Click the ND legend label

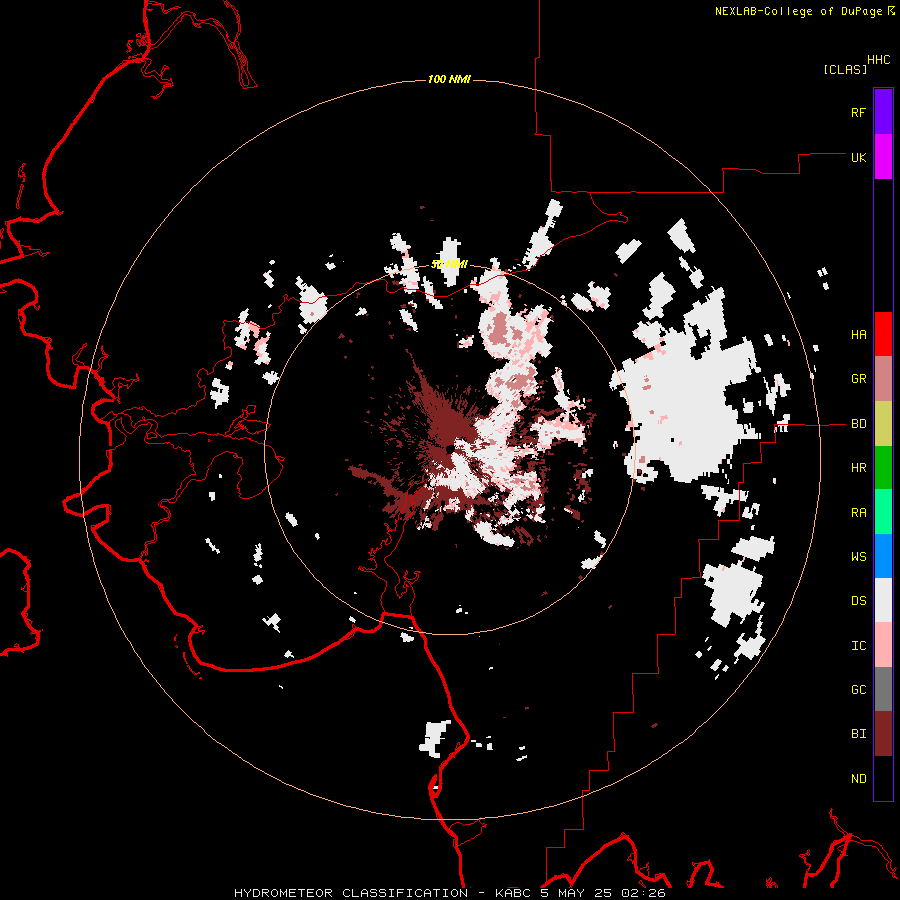click(x=858, y=778)
